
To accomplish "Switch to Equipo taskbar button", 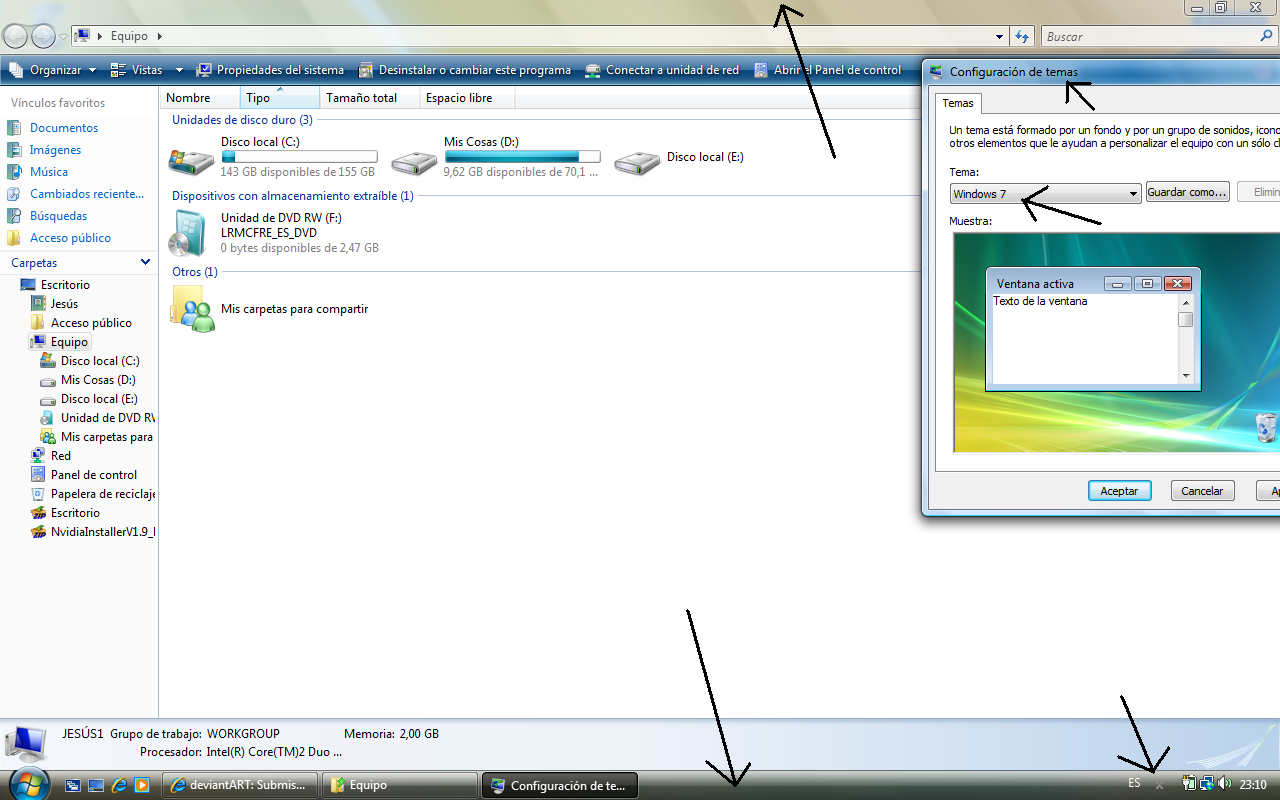I will point(400,785).
